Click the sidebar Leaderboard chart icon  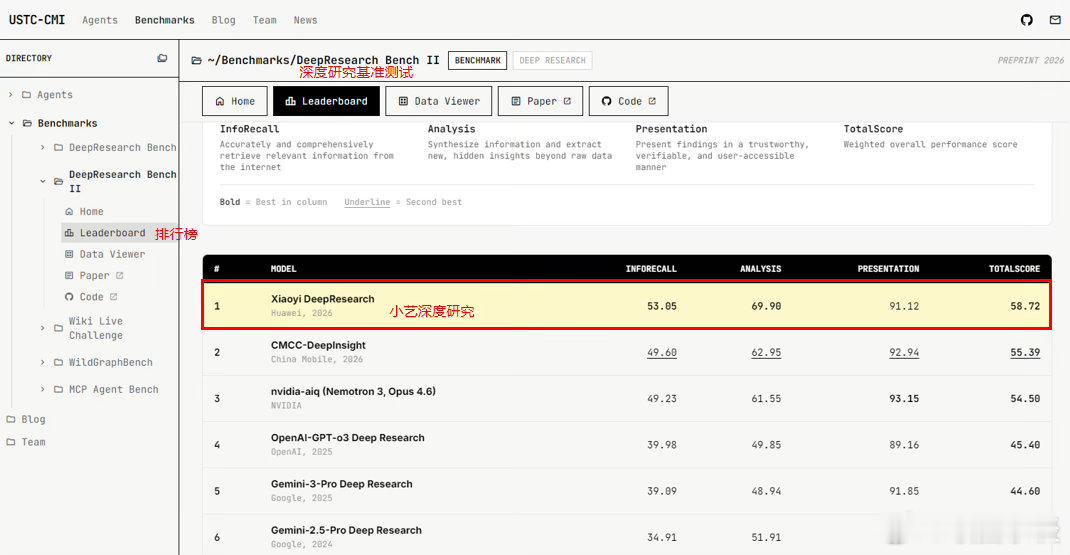[x=69, y=233]
